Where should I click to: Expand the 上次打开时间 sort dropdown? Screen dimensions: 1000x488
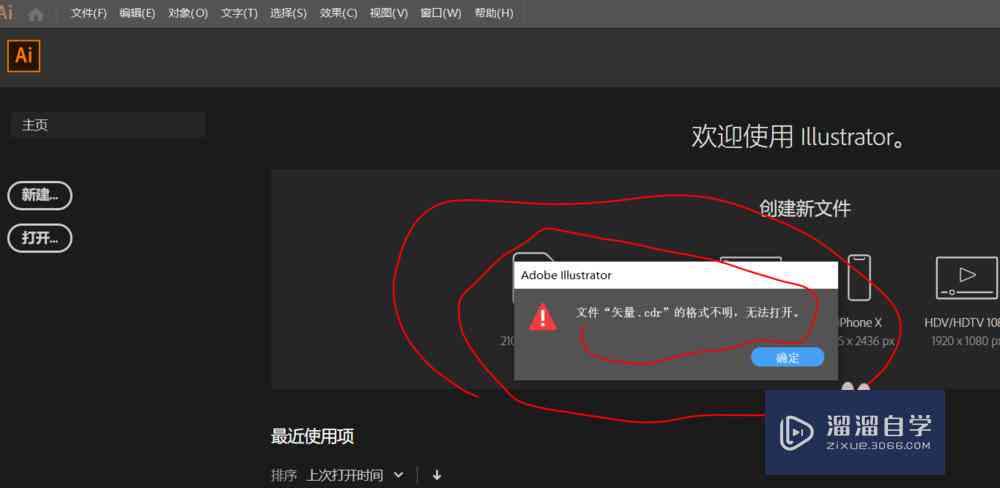(355, 475)
